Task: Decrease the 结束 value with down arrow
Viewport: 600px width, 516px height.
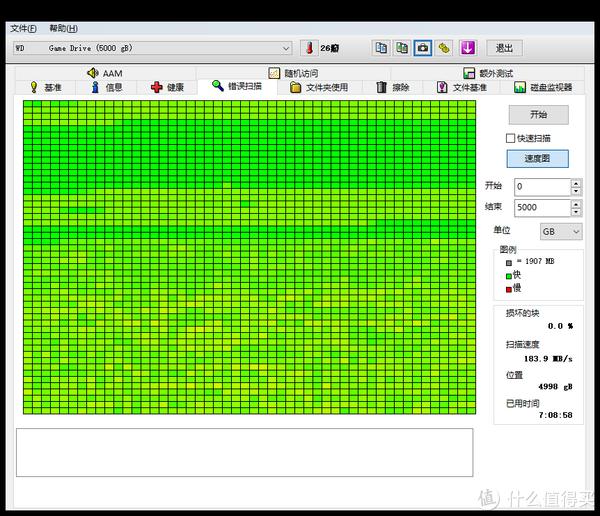Action: point(576,212)
